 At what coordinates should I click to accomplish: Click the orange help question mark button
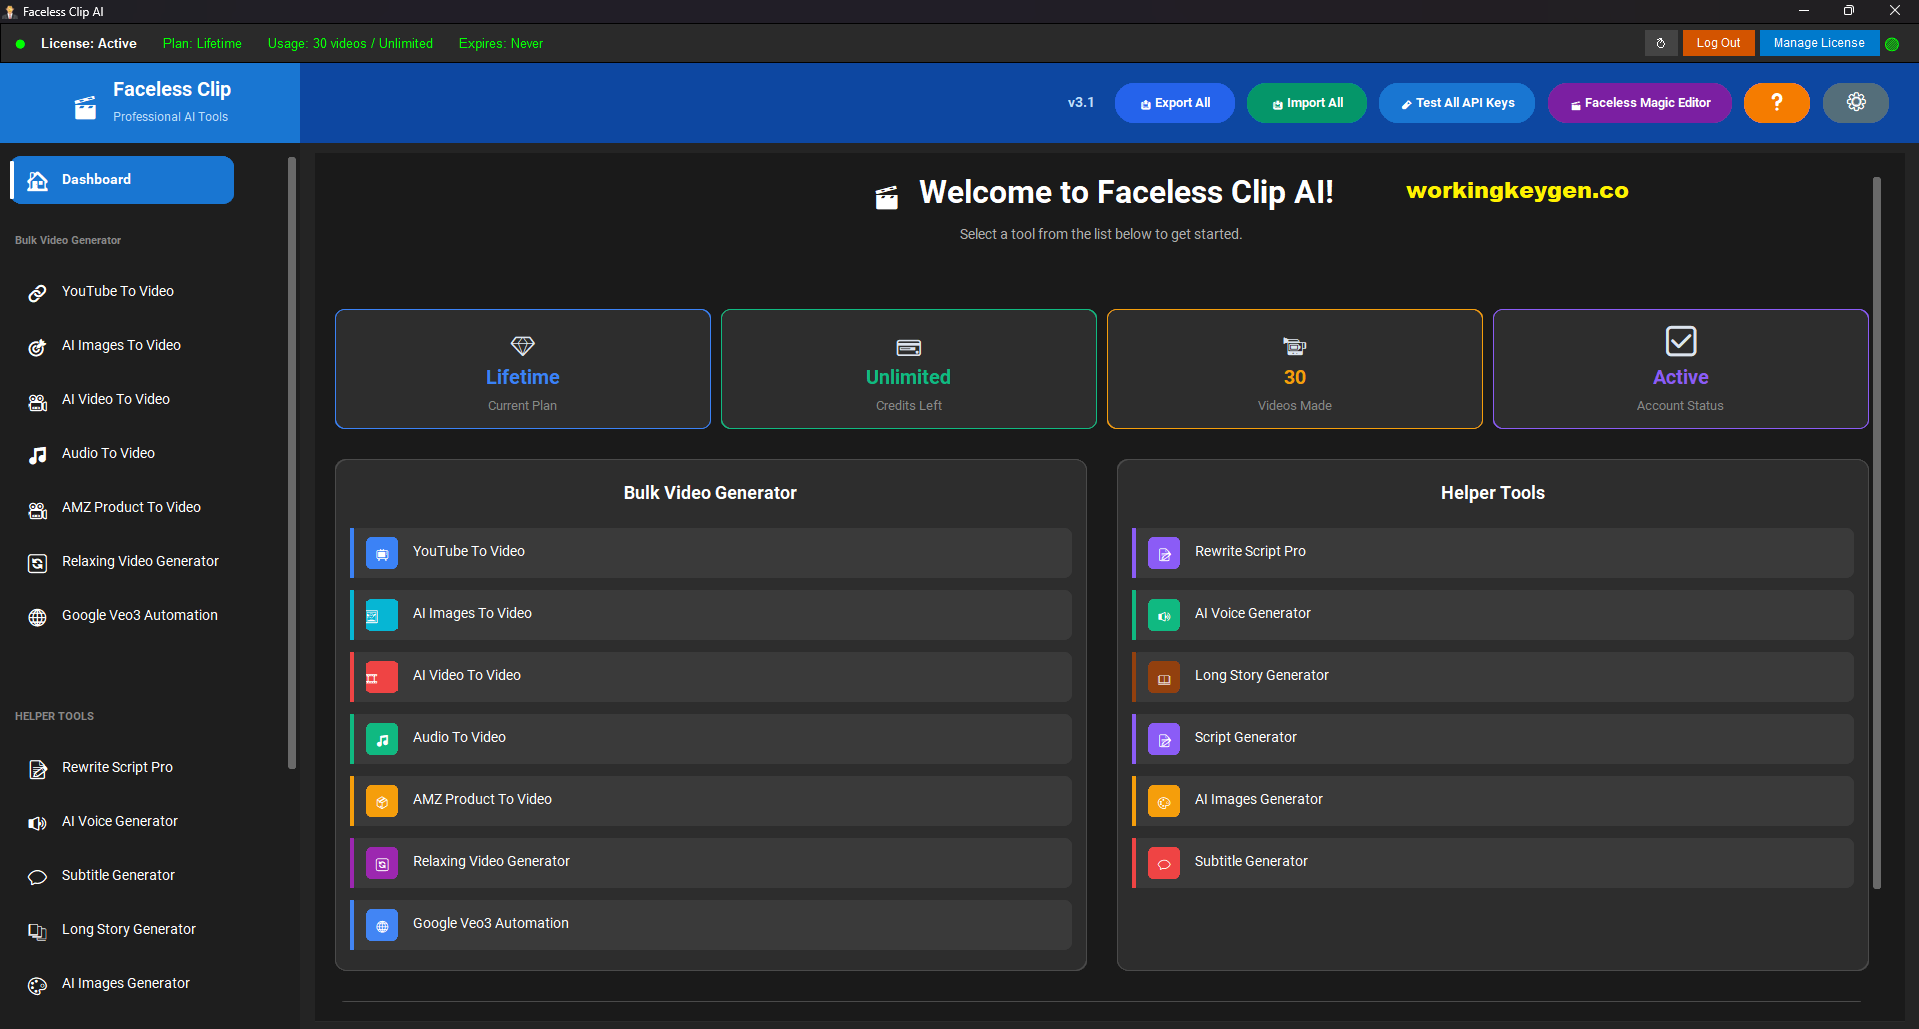click(x=1776, y=102)
